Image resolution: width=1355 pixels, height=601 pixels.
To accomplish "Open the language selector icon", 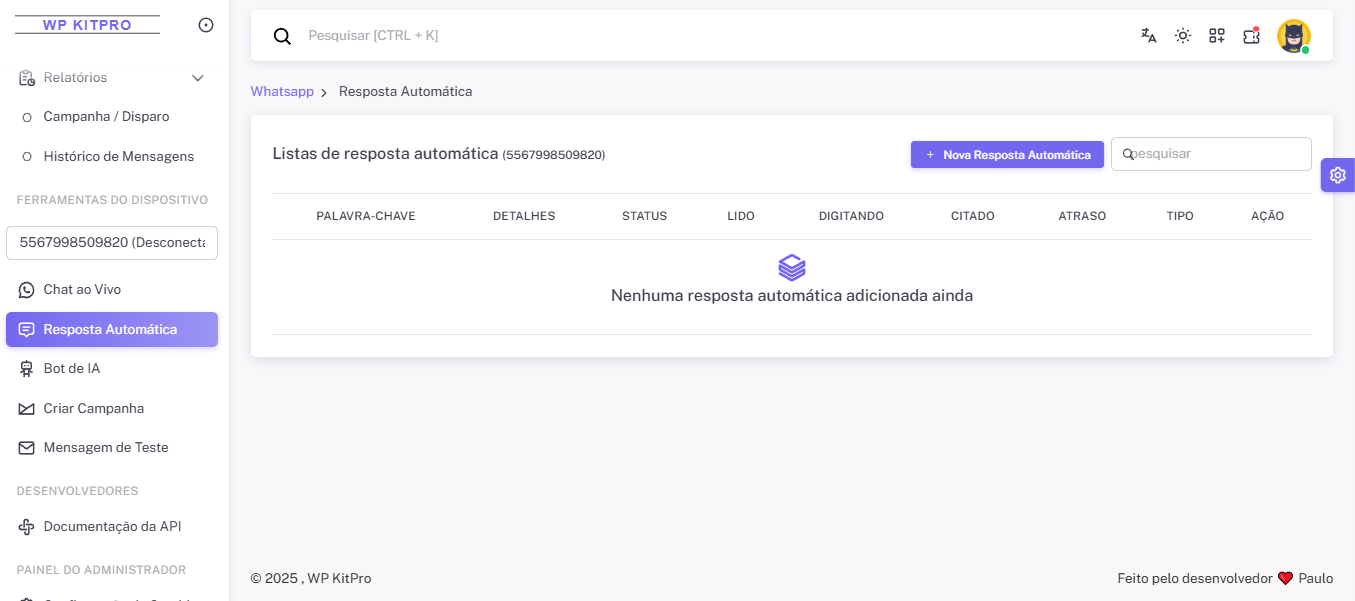I will point(1148,35).
